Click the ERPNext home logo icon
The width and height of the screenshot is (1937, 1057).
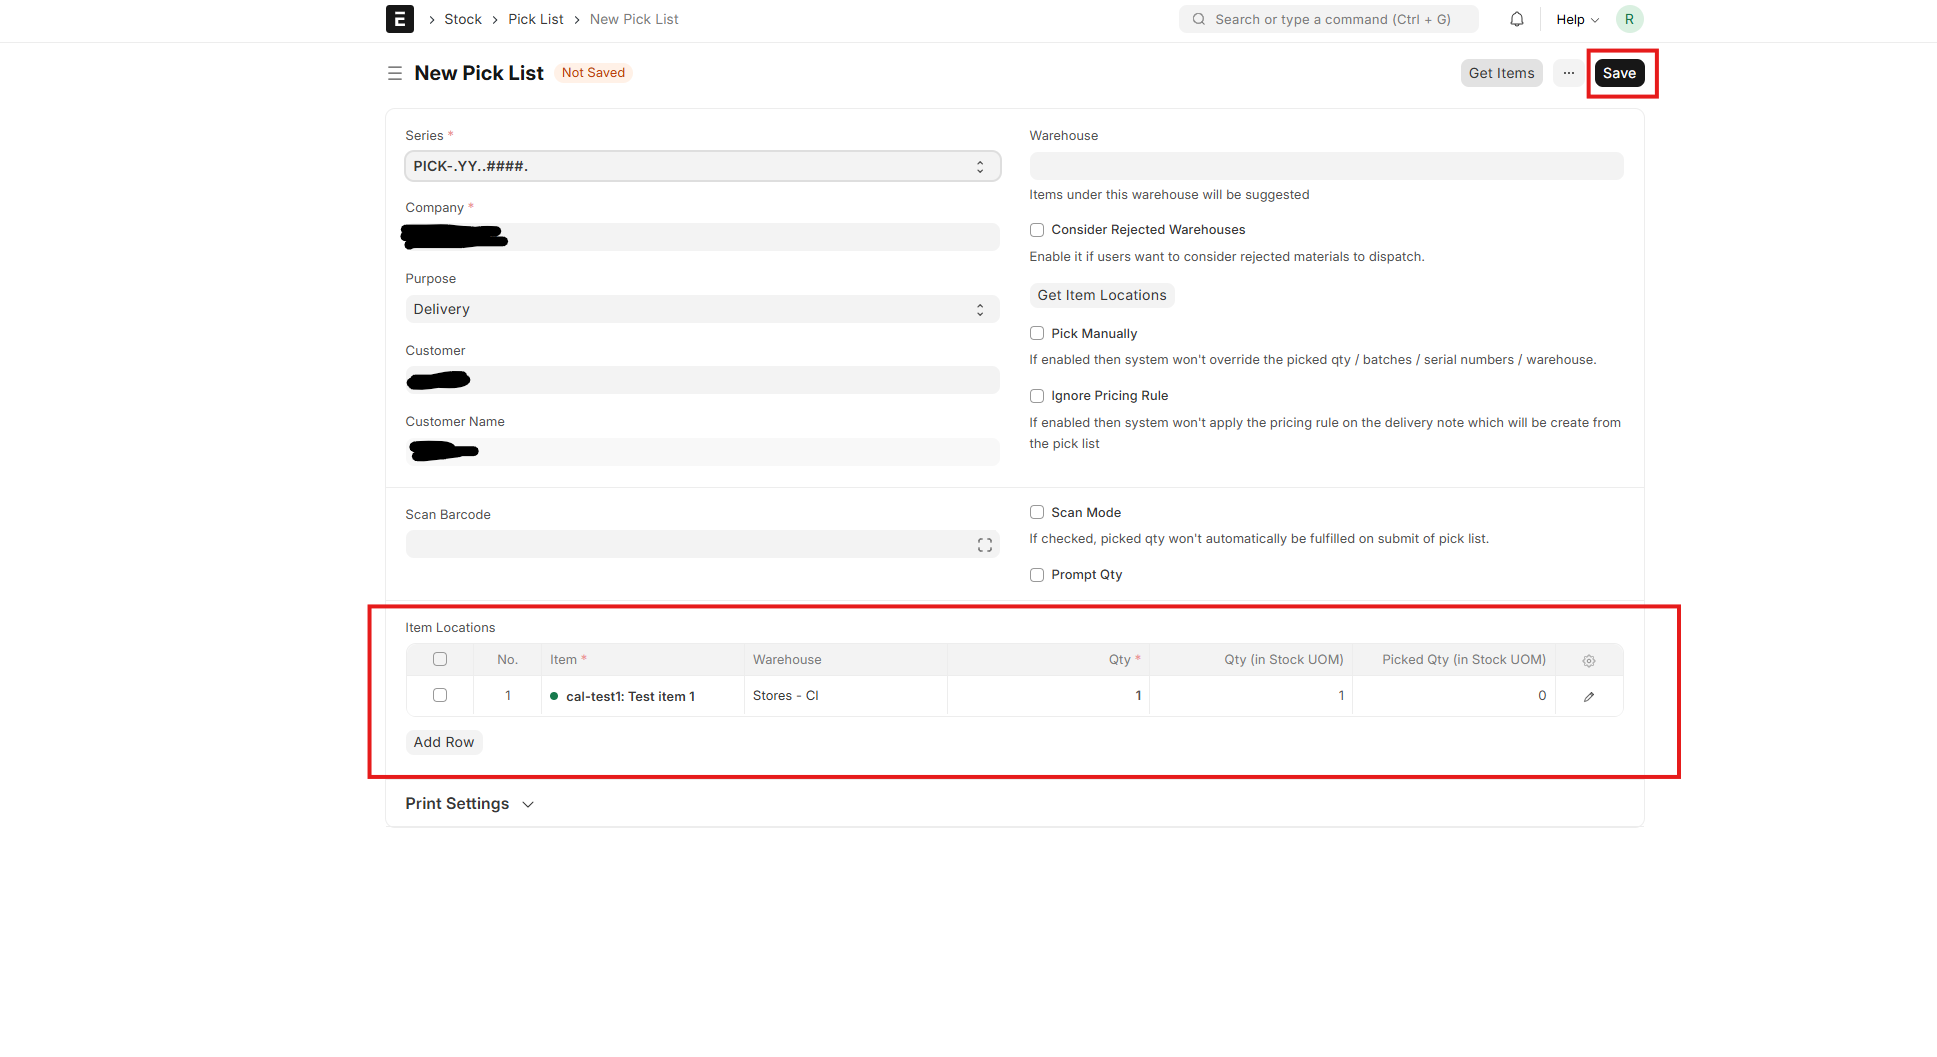coord(399,19)
